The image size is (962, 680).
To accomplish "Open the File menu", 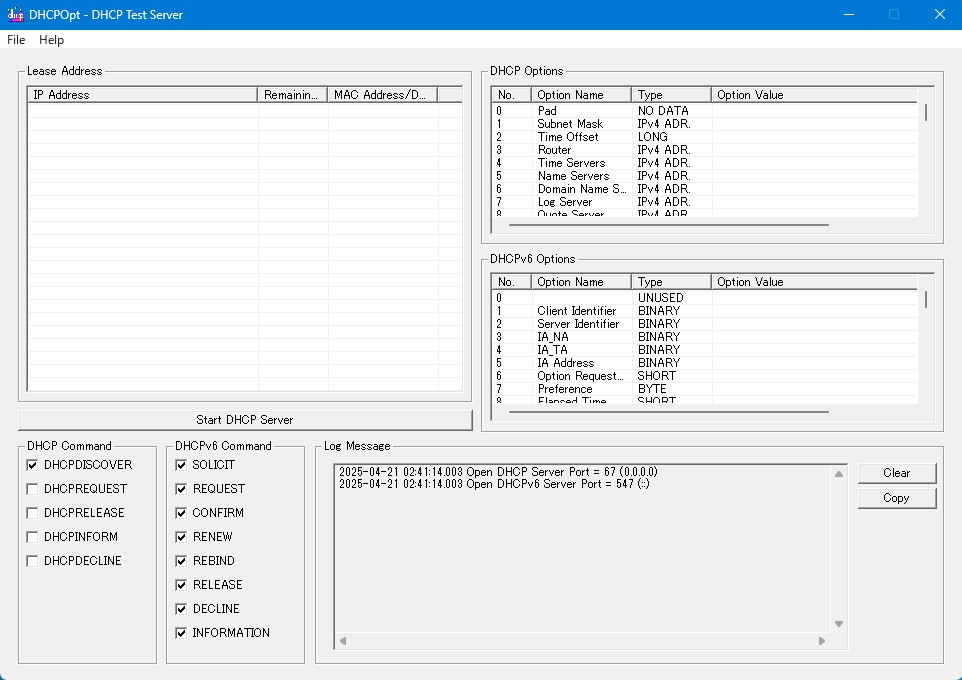I will pos(16,40).
